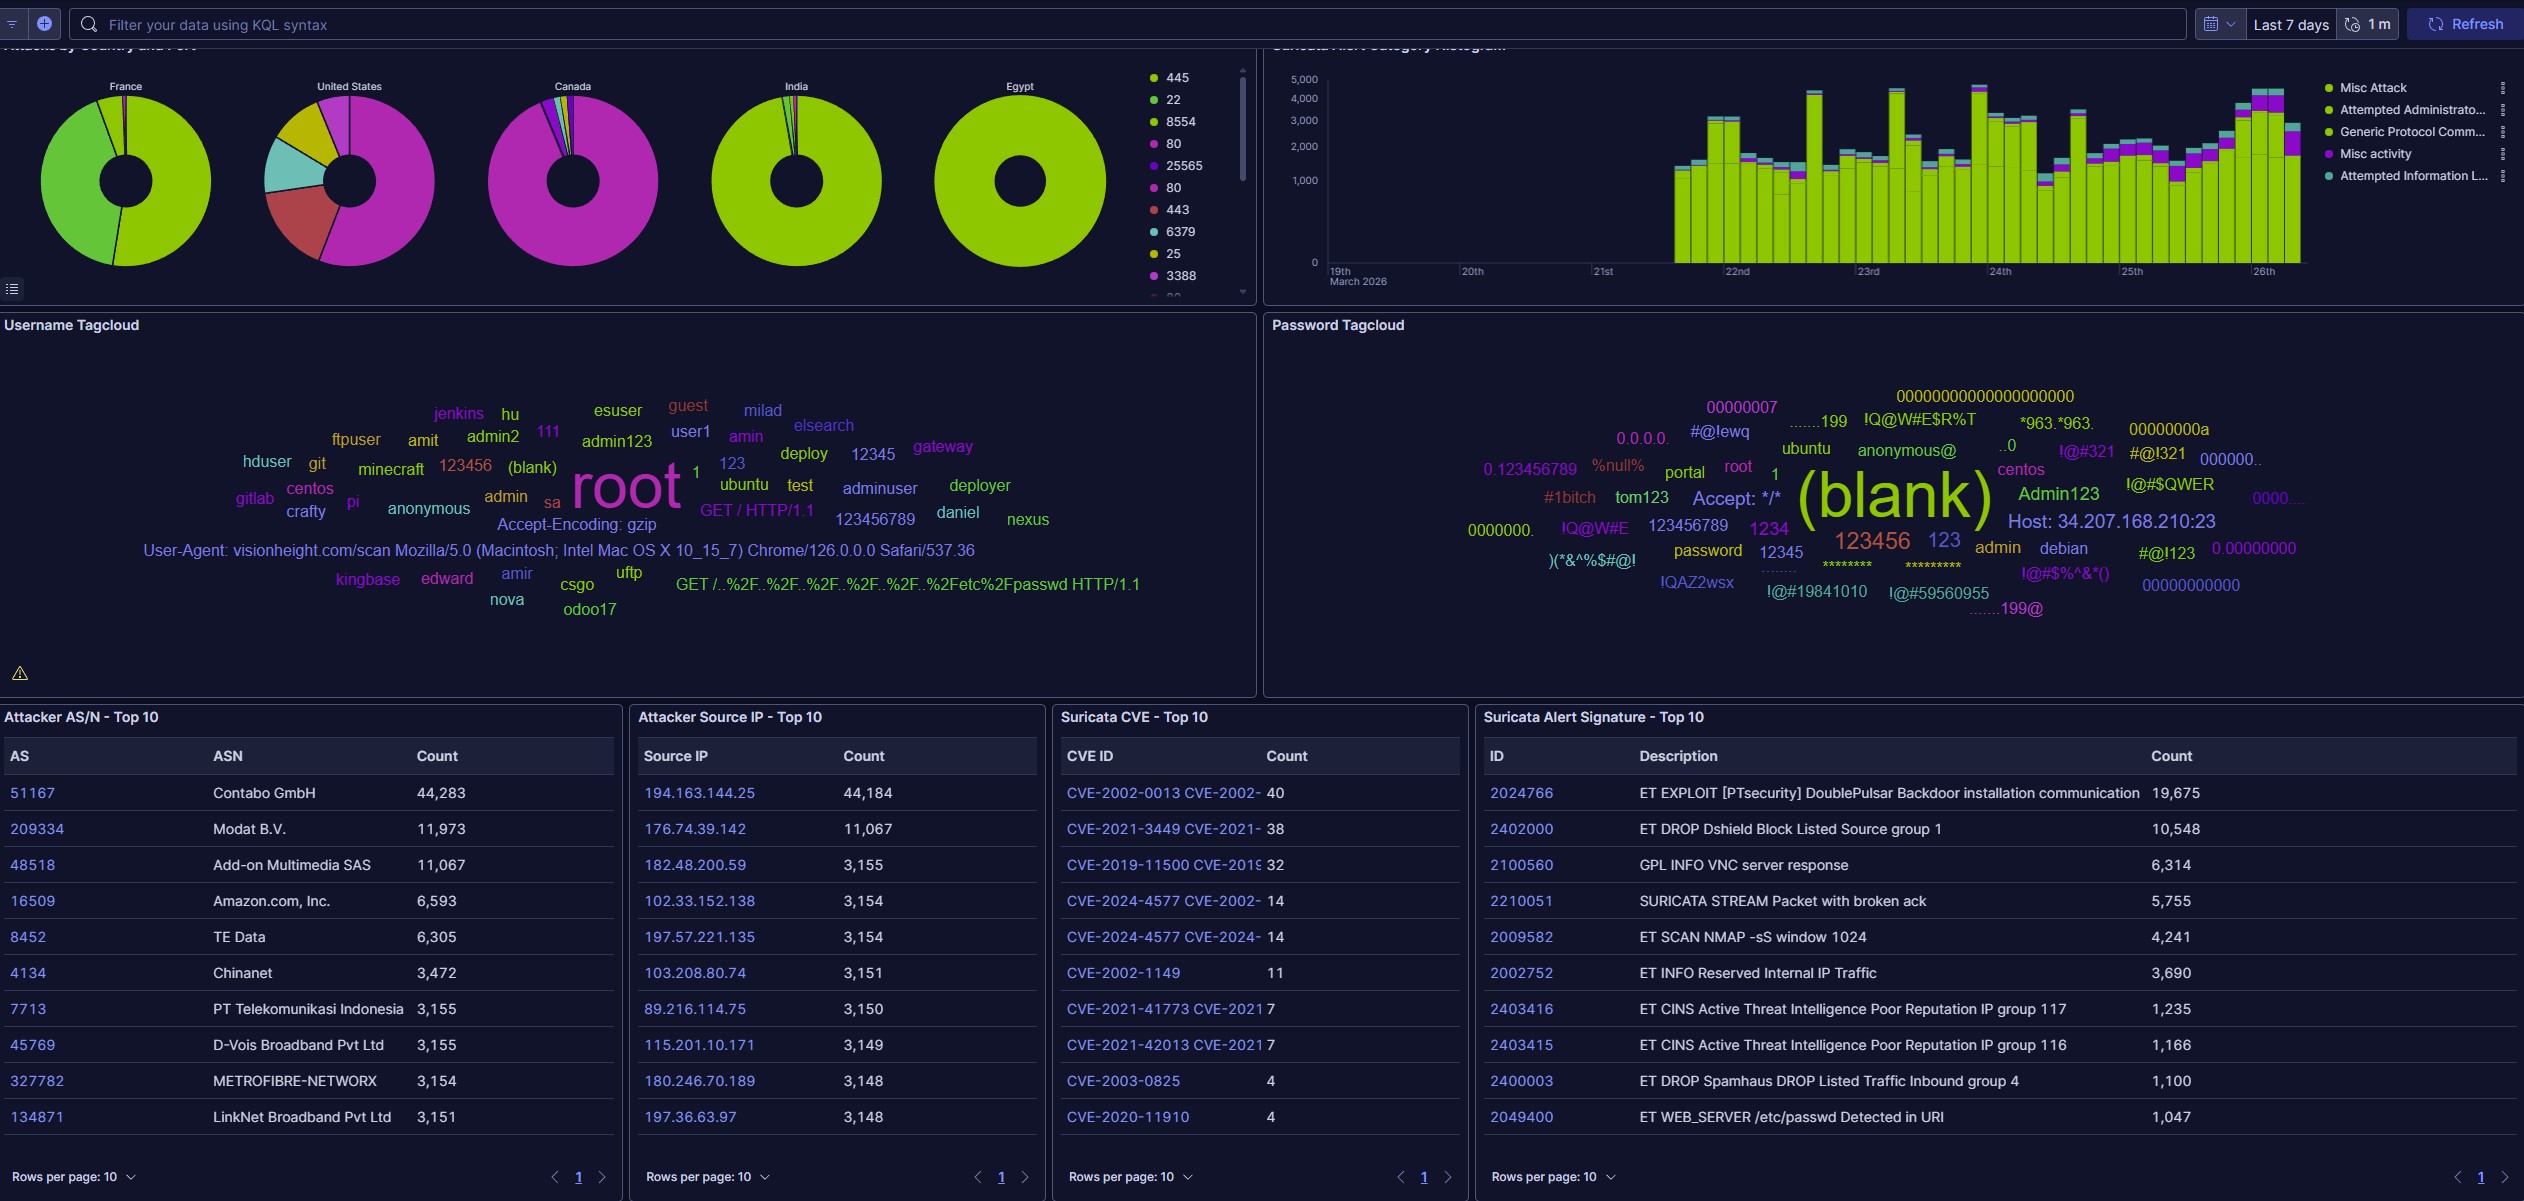Open the 1 m auto-refresh interval setting
2524x1201 pixels.
[2368, 24]
